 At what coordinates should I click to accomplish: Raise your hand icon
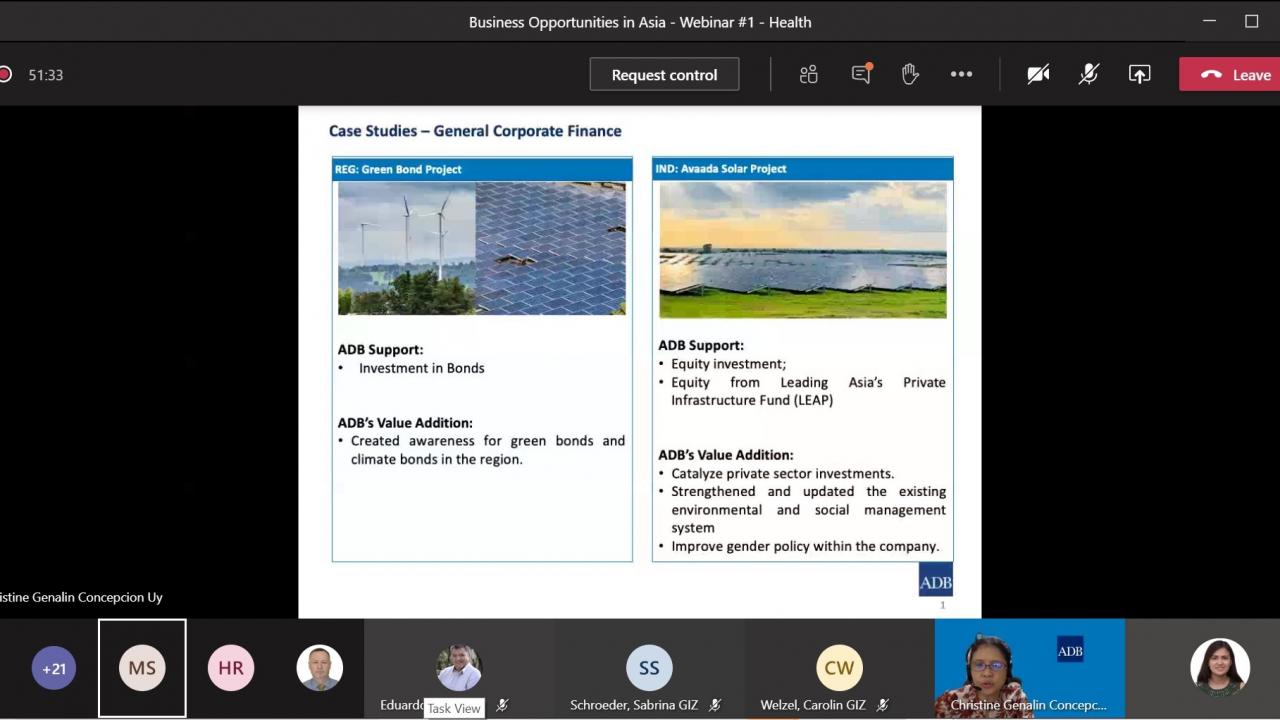point(910,74)
